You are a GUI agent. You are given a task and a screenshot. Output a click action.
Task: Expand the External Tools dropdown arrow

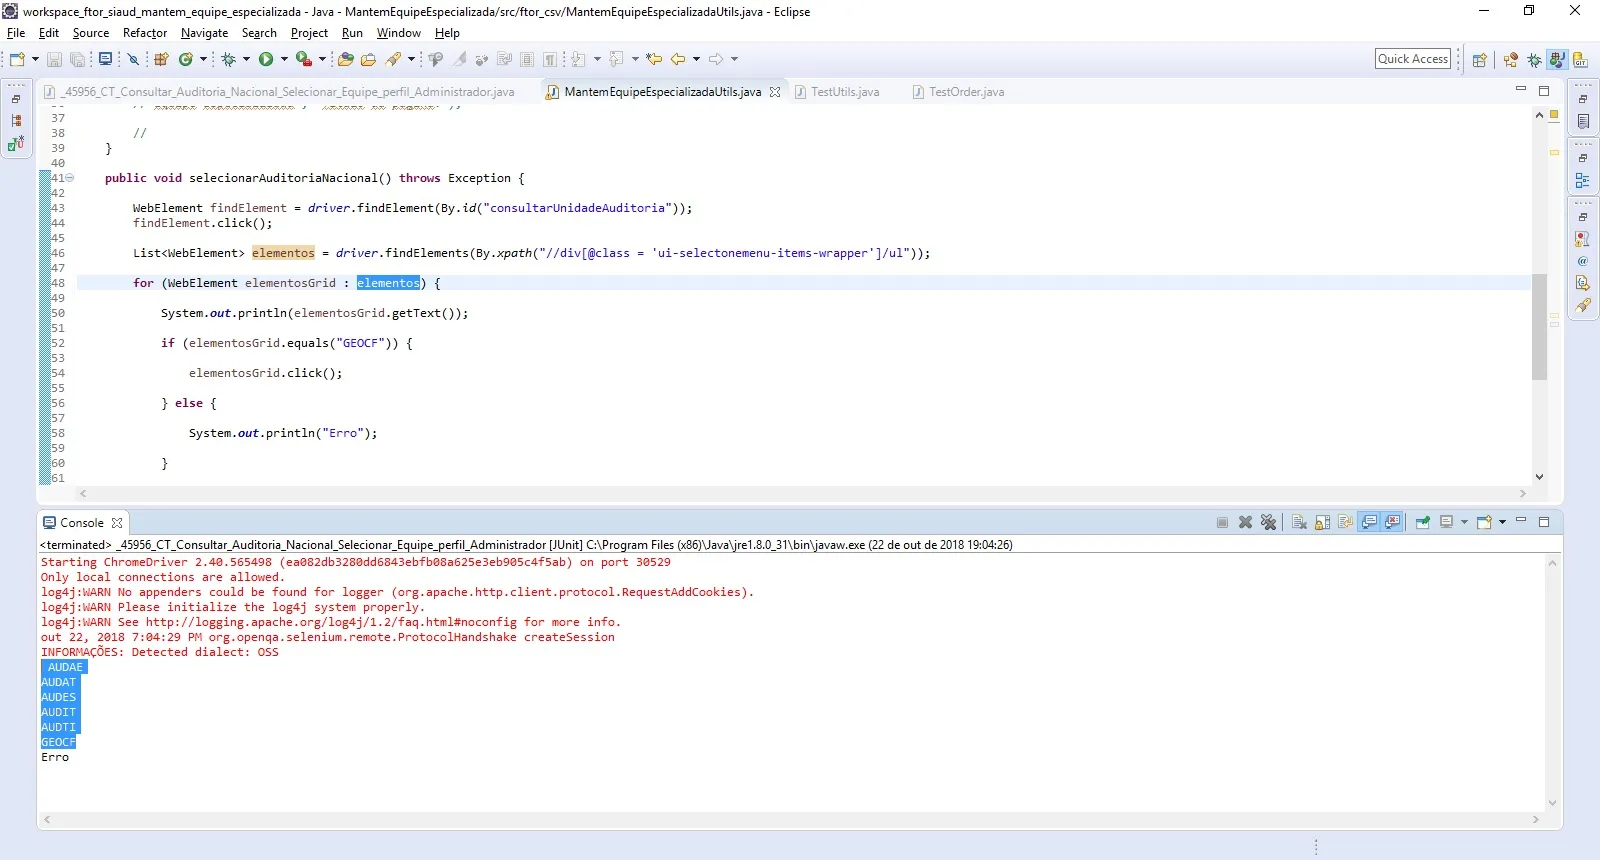click(322, 59)
